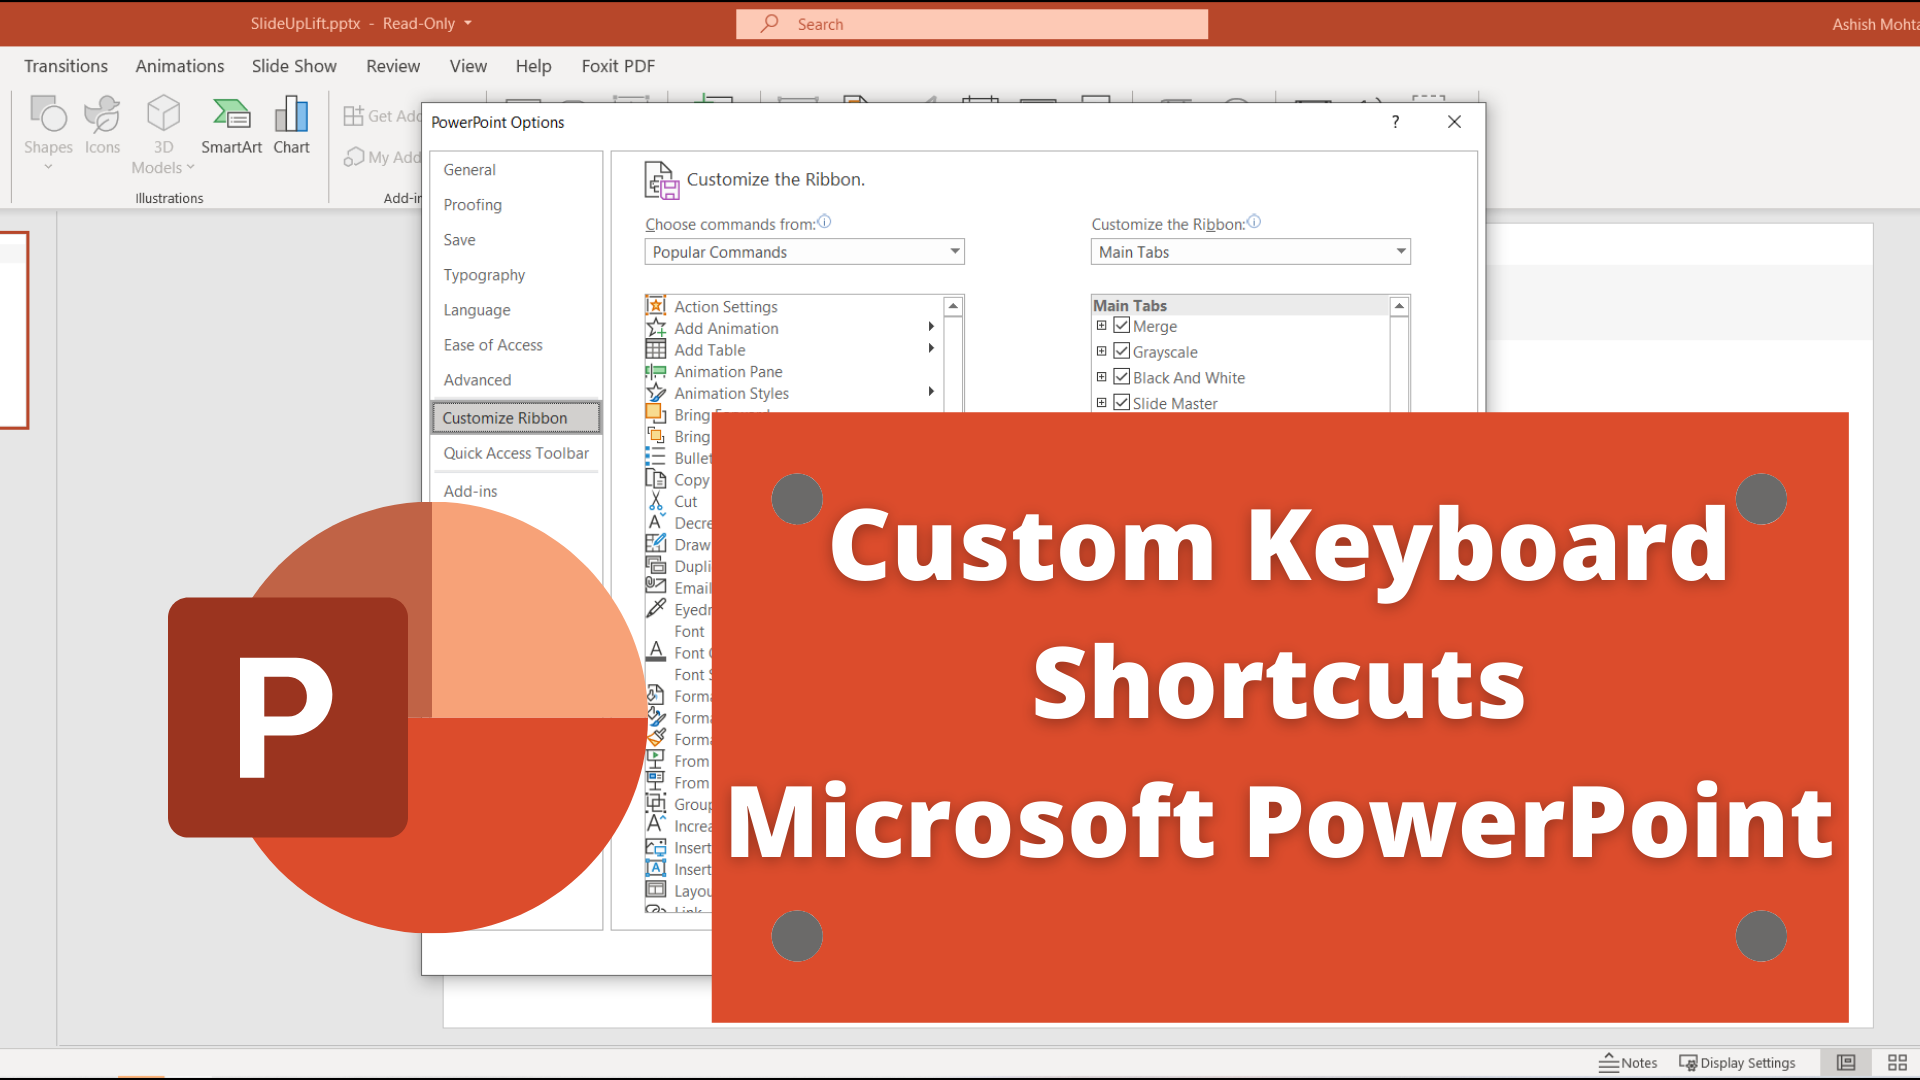
Task: Insert a SmartArt graphic
Action: pos(231,125)
